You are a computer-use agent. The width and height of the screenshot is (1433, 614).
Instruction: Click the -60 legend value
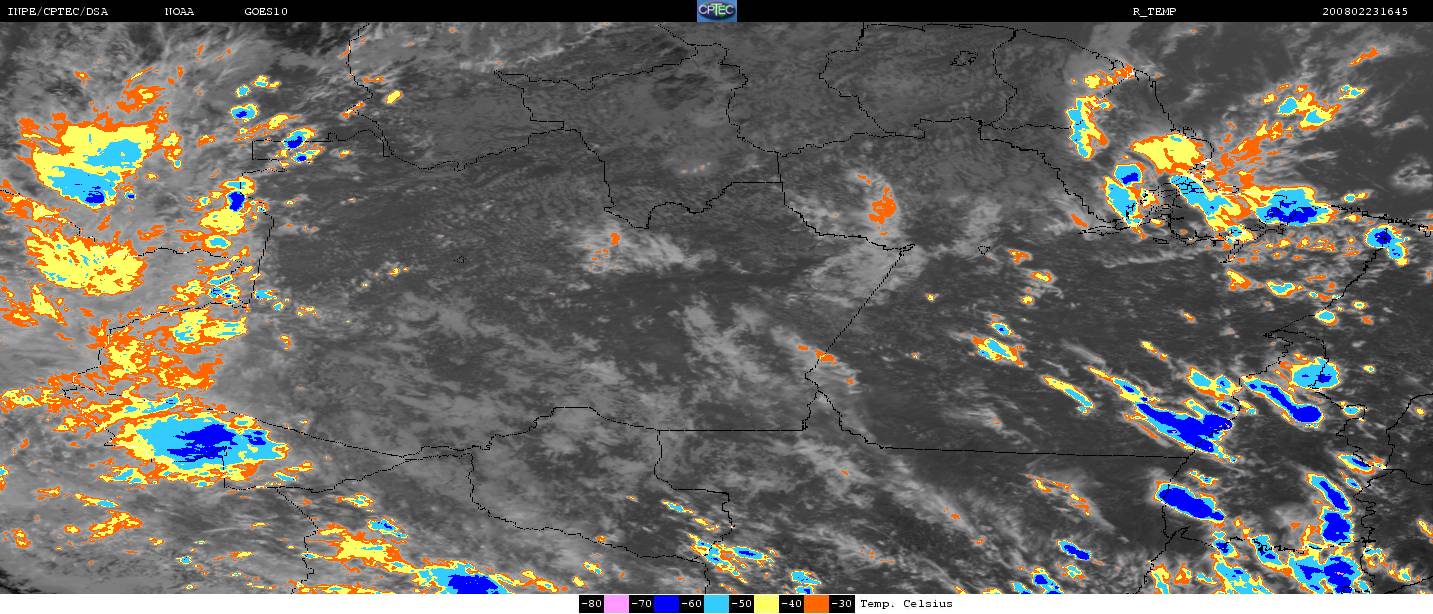pyautogui.click(x=691, y=604)
